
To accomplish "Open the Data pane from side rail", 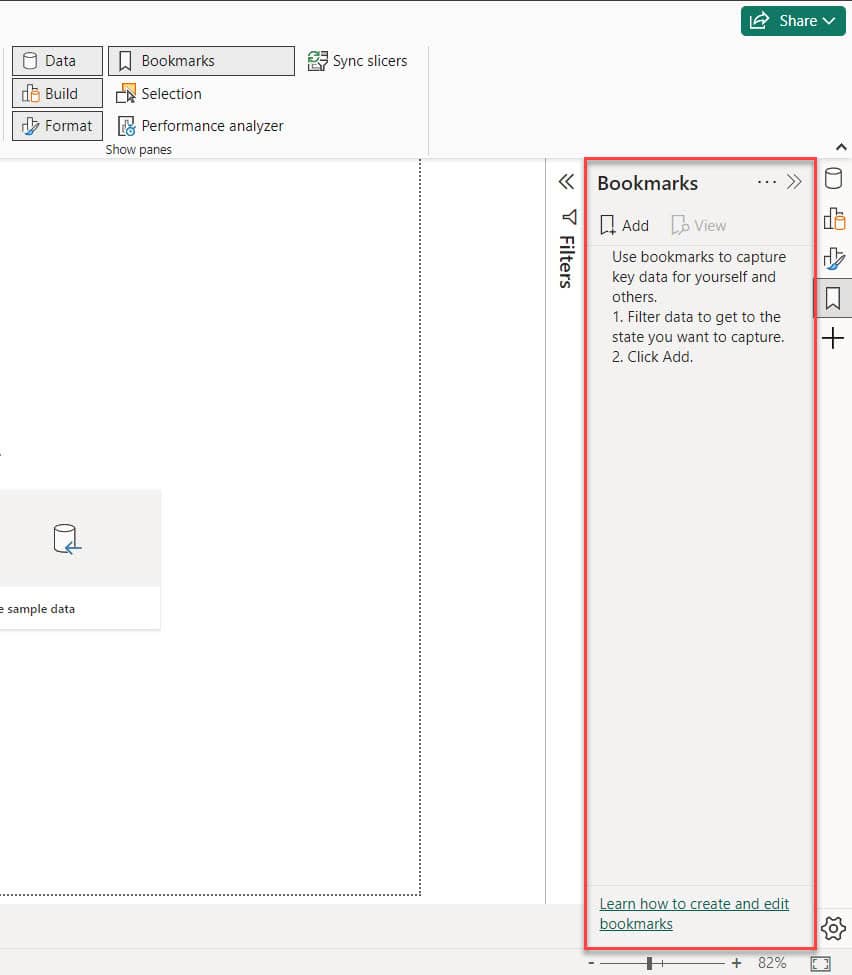I will click(x=833, y=178).
